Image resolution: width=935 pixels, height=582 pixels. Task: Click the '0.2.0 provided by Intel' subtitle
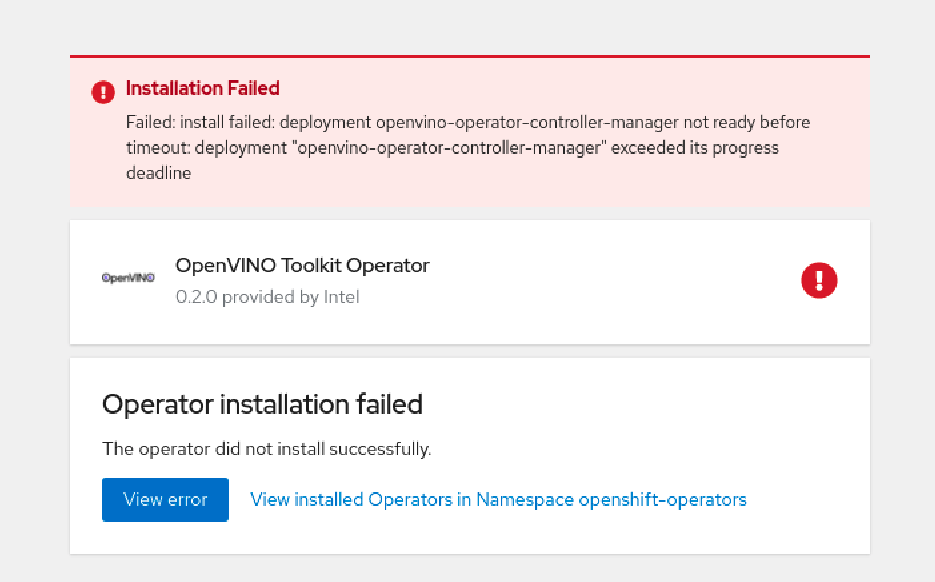point(267,297)
